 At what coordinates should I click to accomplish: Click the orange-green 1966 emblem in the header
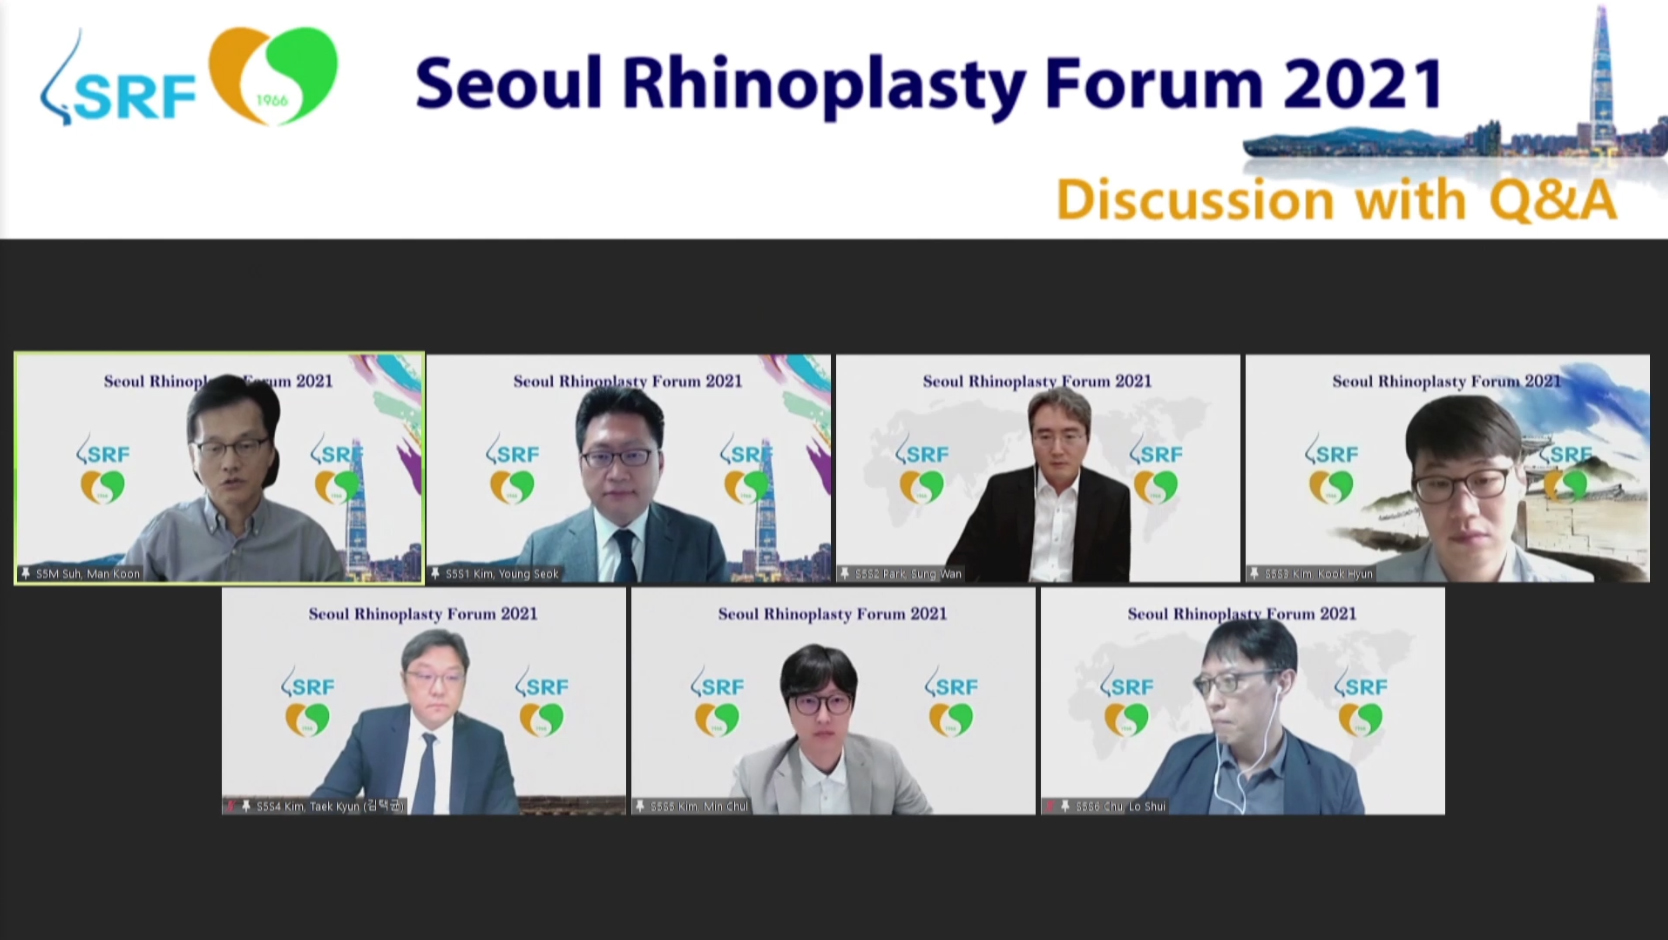[x=272, y=76]
